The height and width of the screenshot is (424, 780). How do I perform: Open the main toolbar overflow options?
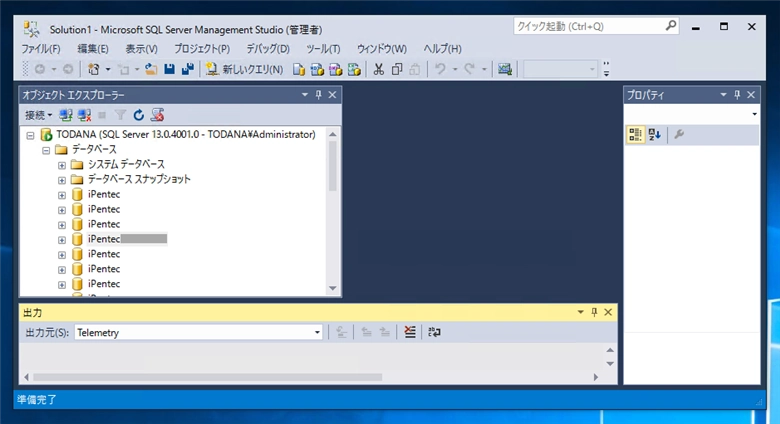[x=606, y=69]
